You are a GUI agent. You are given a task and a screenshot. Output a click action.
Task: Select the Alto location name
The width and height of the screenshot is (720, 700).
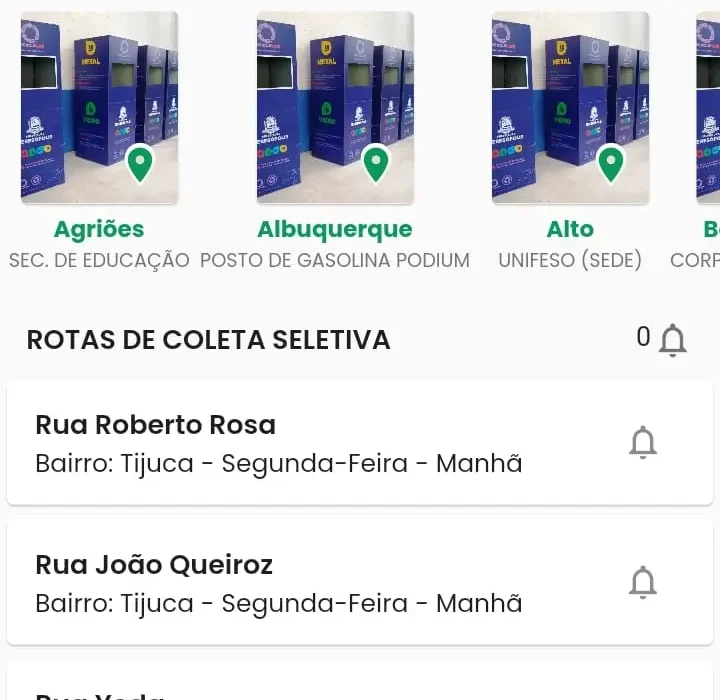(x=570, y=229)
